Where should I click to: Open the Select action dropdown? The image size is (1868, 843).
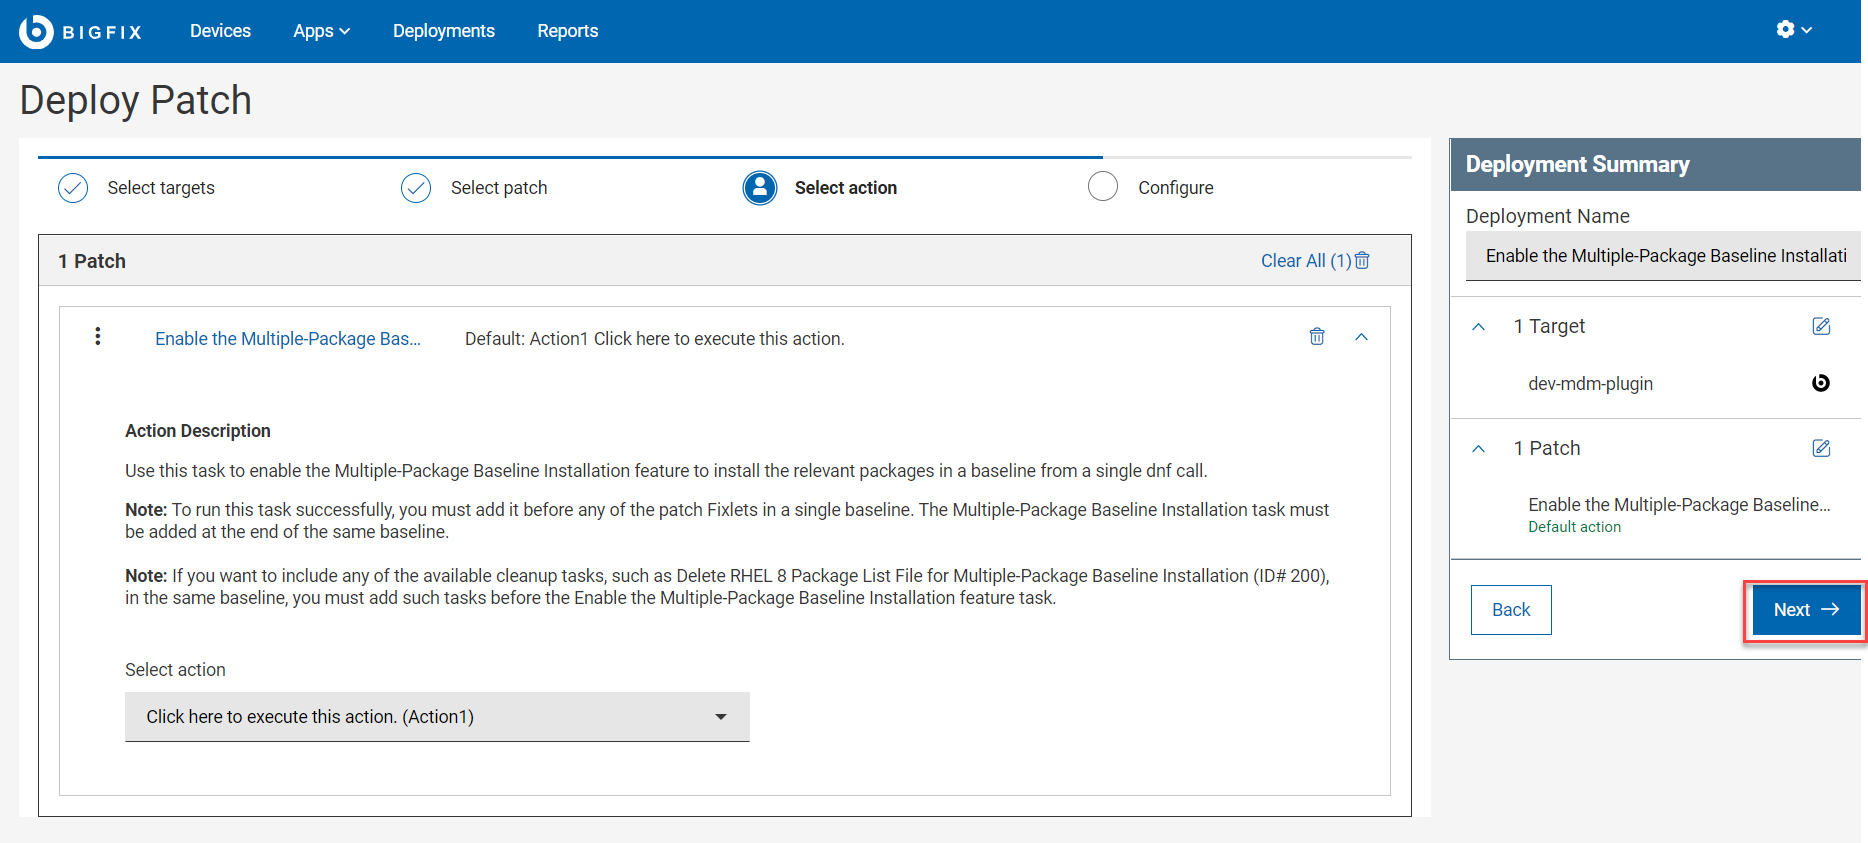[437, 717]
